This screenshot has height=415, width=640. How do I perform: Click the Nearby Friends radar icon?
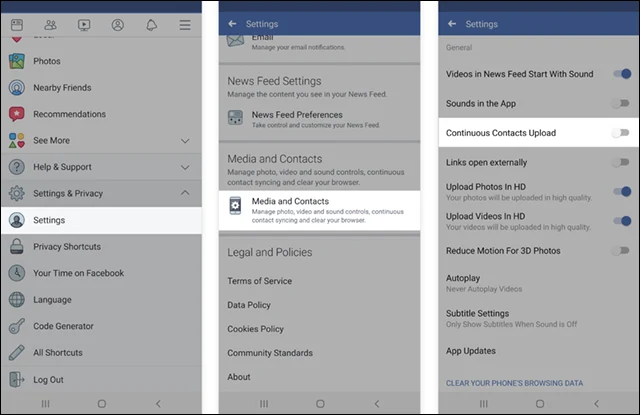pyautogui.click(x=17, y=88)
